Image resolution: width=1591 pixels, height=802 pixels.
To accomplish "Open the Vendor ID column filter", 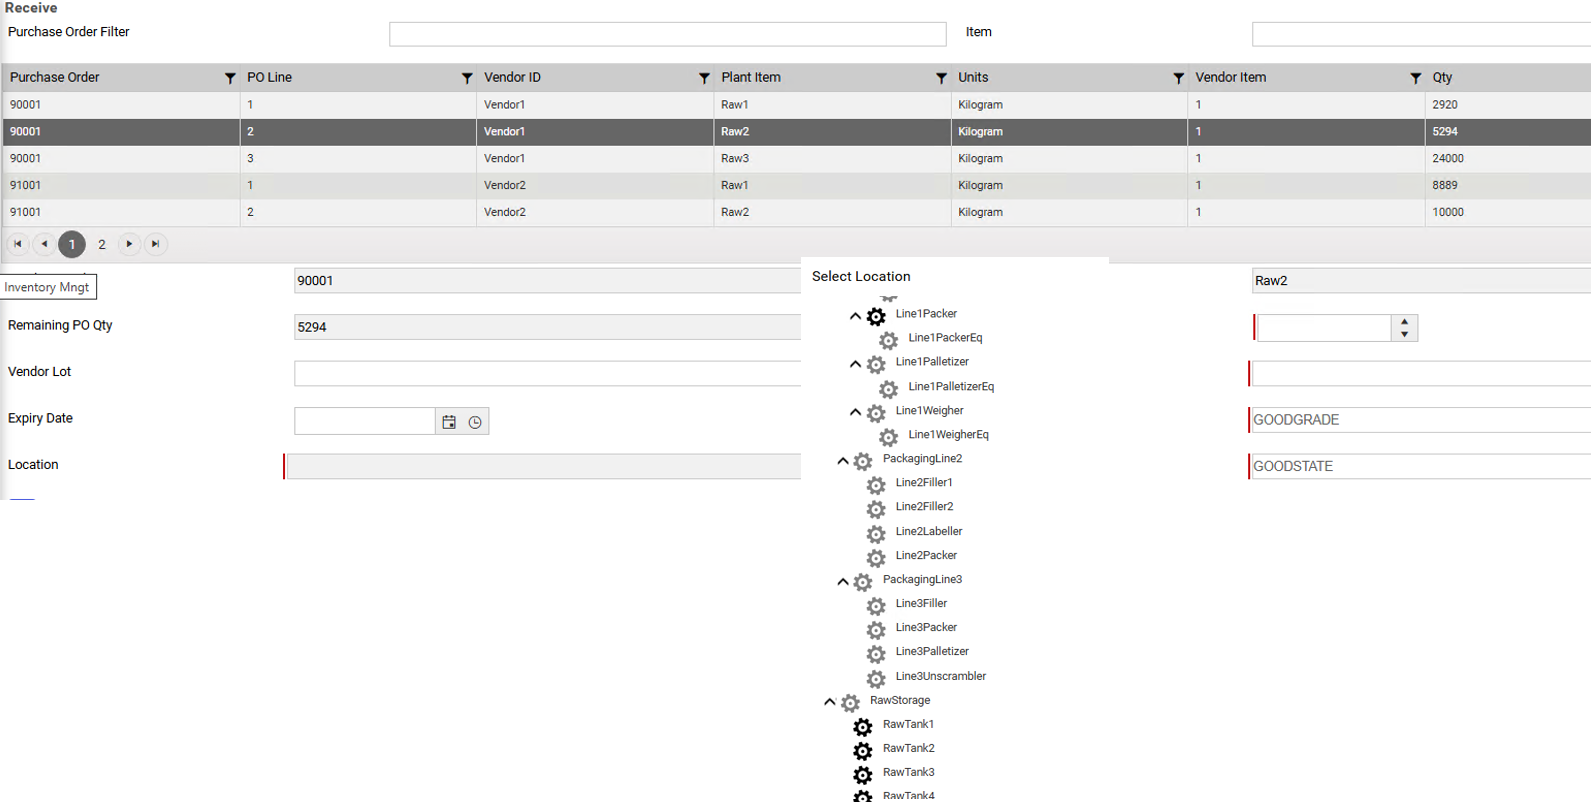I will coord(704,78).
